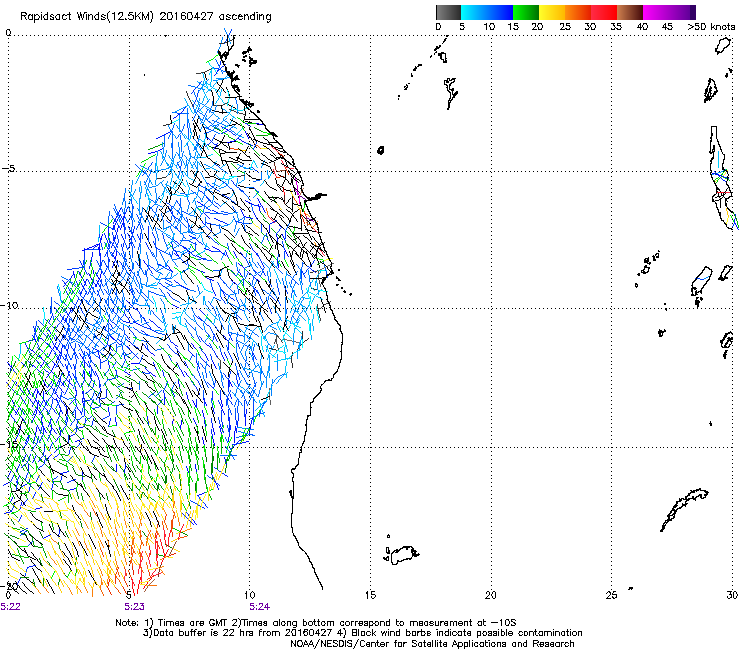Click the '>50 knots' legend label

click(711, 26)
